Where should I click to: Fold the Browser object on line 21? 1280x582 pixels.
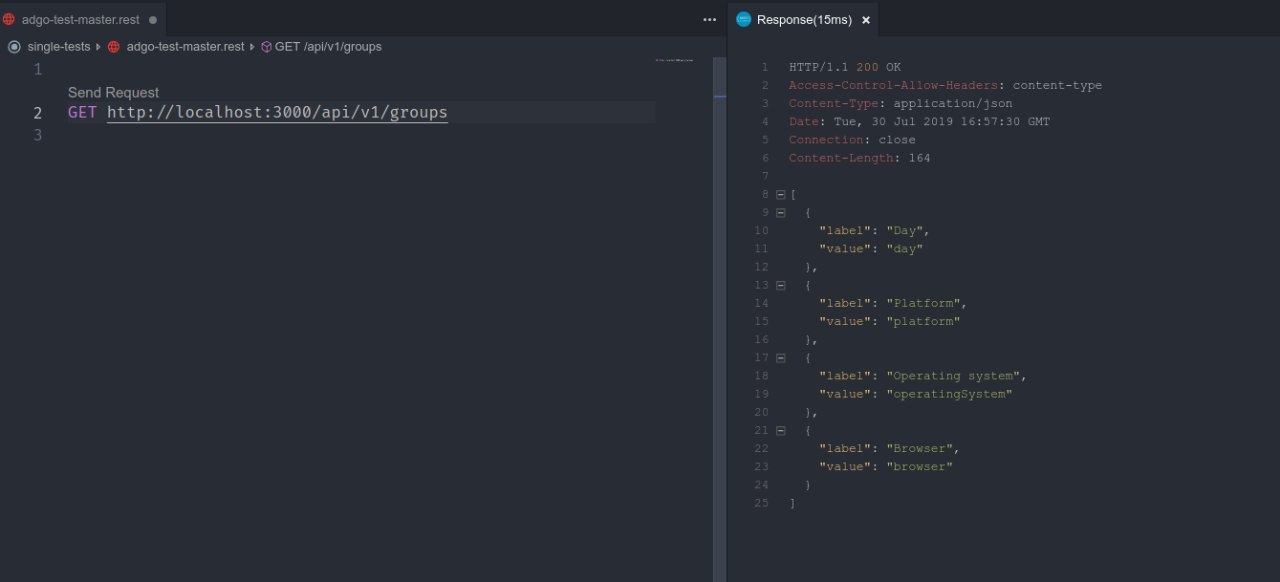coord(781,430)
